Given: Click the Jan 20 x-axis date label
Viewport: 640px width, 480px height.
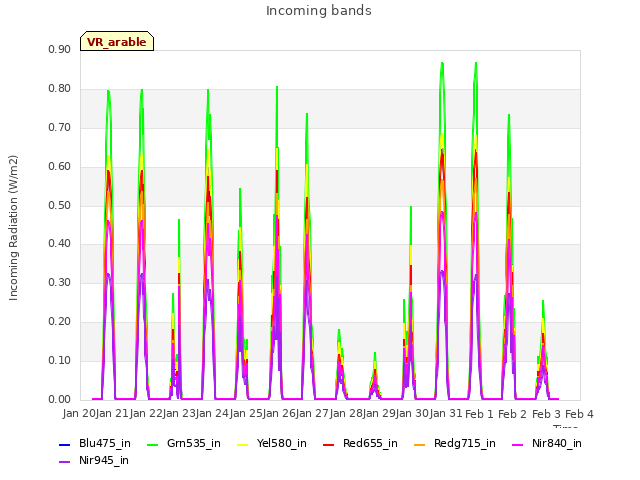Looking at the screenshot, I should pyautogui.click(x=79, y=414).
